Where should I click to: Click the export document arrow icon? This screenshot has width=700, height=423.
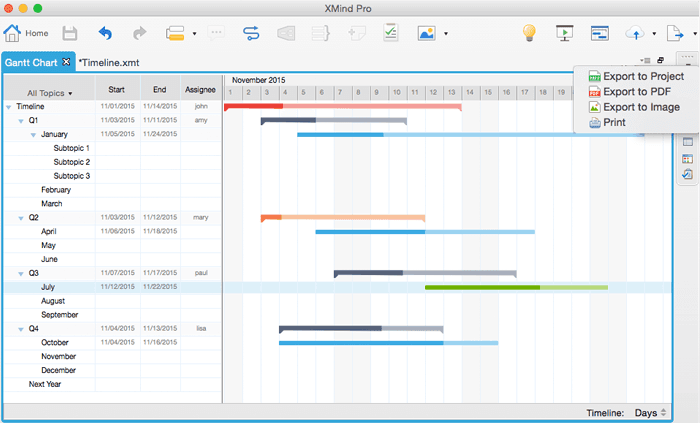(x=675, y=33)
